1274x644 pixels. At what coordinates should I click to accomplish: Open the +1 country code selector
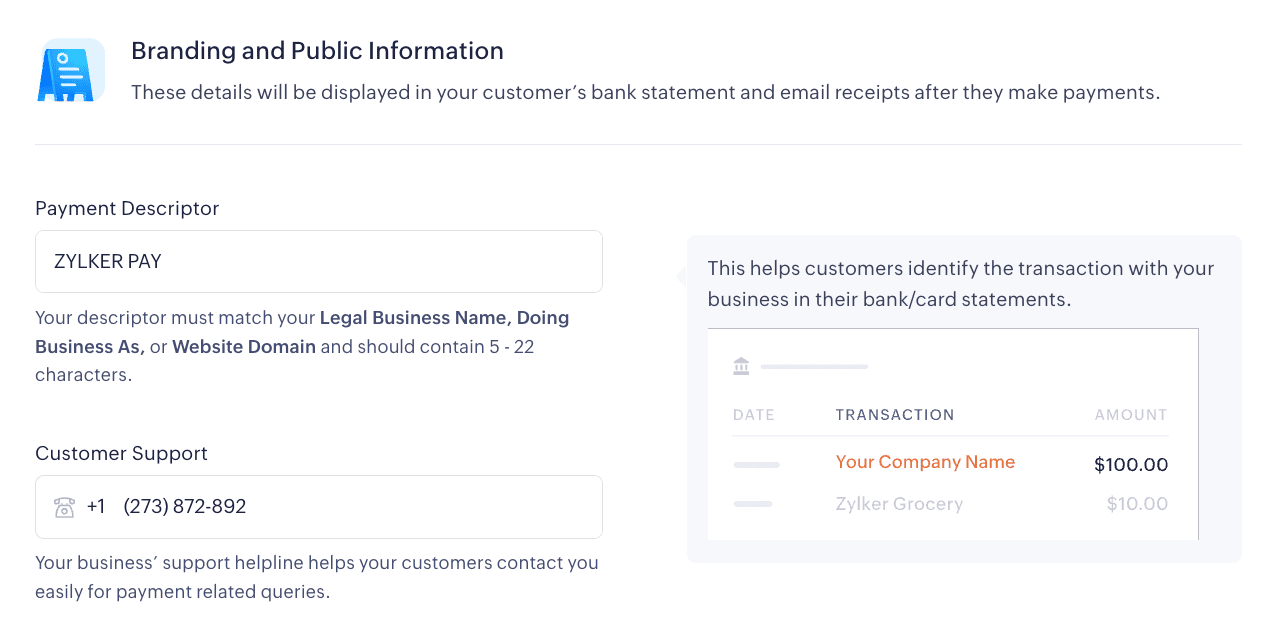pyautogui.click(x=96, y=507)
